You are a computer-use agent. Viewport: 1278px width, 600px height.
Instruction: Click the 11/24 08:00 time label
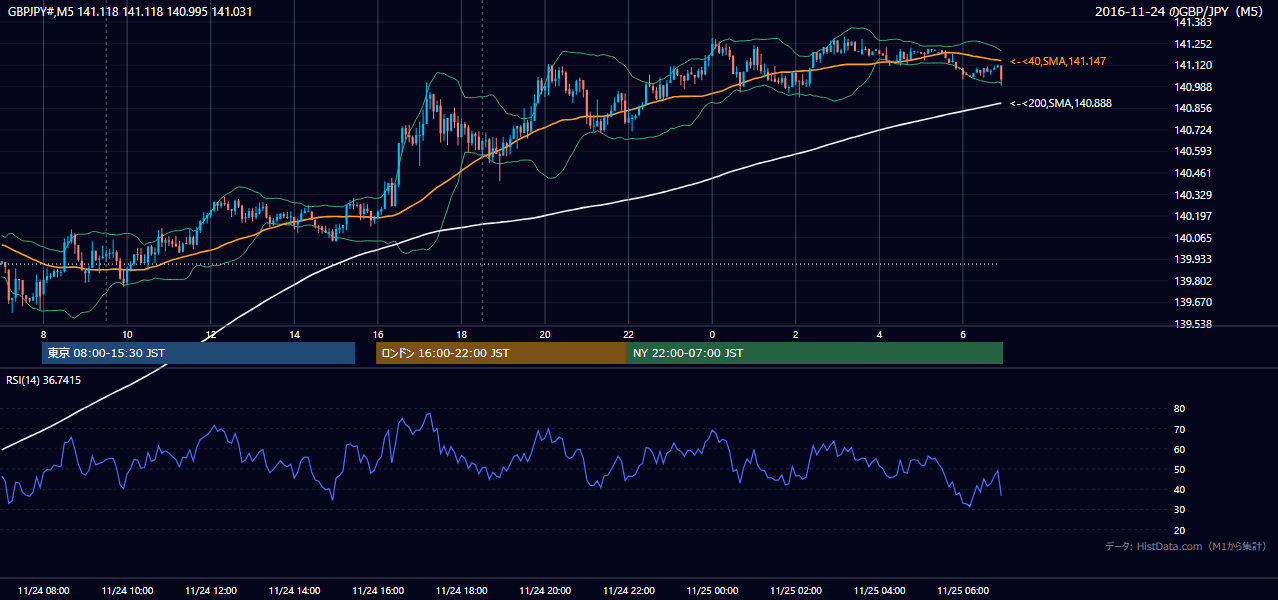[x=43, y=590]
